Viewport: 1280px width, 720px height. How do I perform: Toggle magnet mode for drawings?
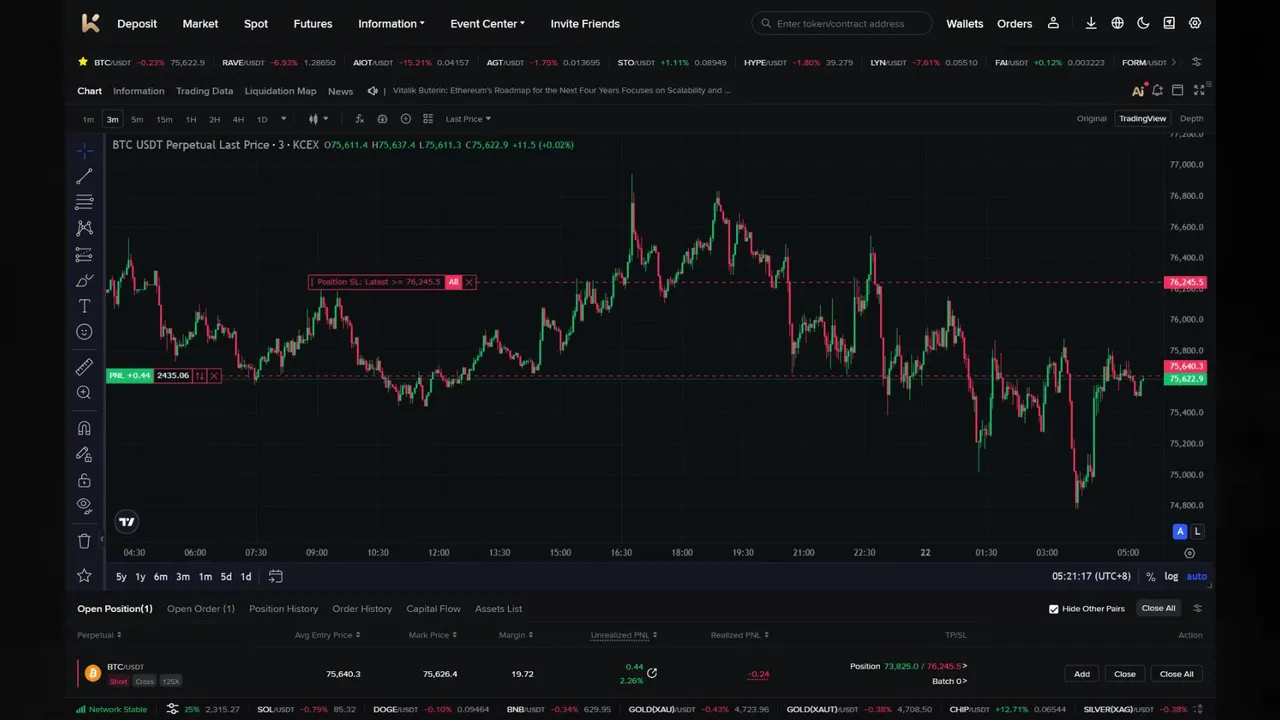click(x=84, y=429)
